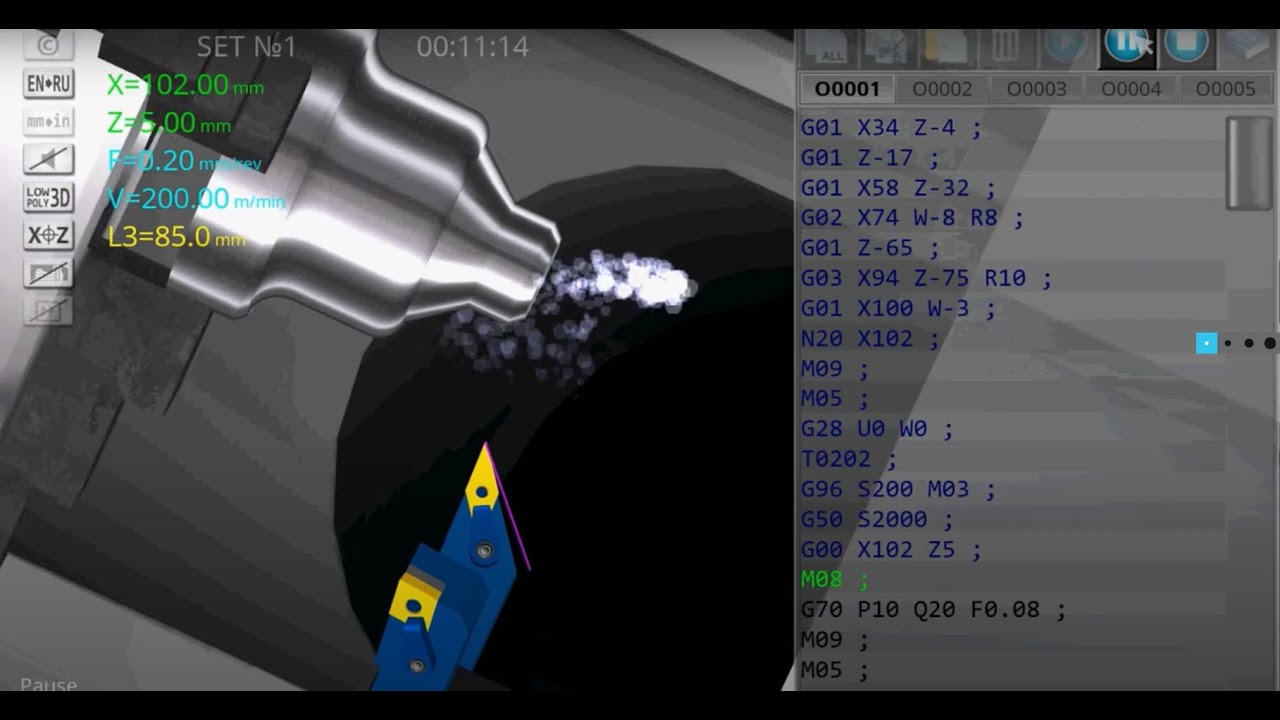Toggle the muted sound icon

48,159
